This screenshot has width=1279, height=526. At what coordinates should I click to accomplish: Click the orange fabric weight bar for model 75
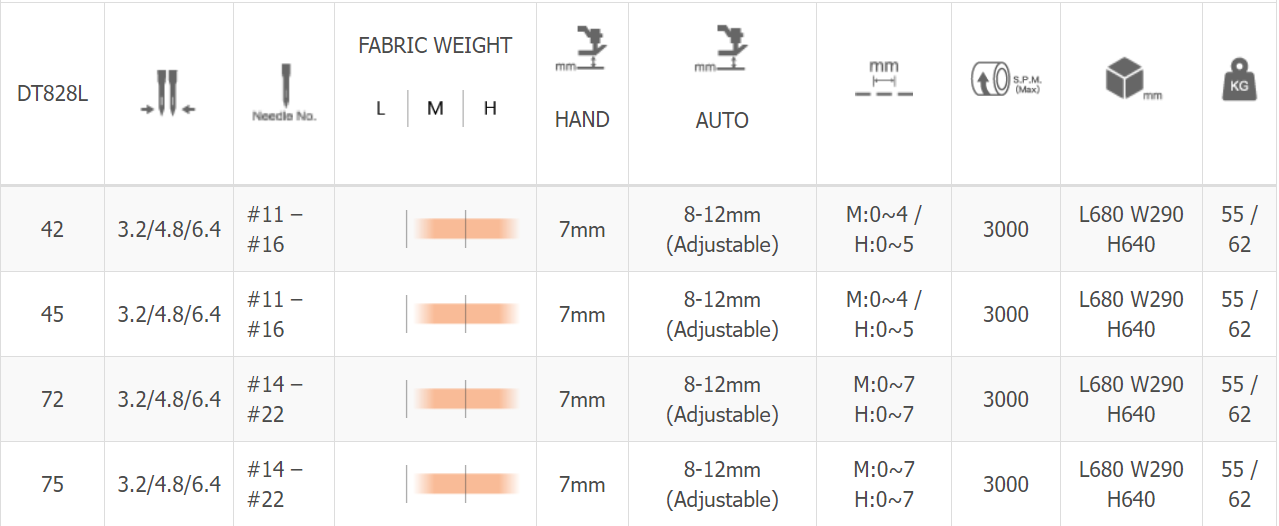(466, 484)
